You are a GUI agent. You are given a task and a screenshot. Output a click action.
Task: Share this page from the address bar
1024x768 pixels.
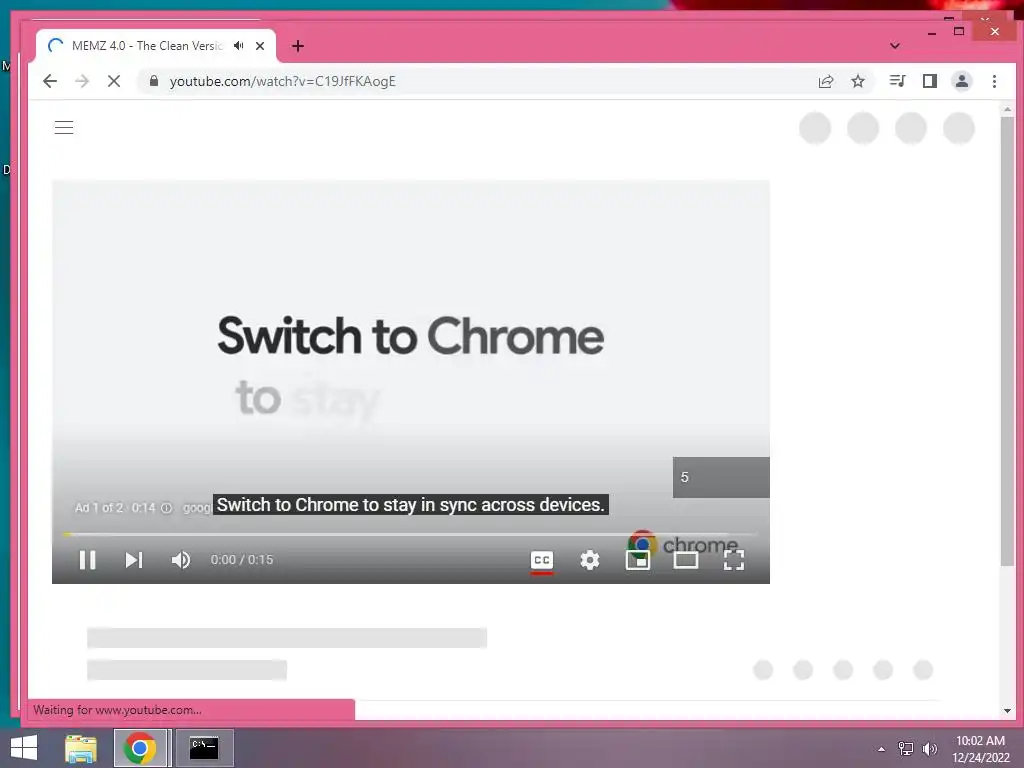pos(825,81)
